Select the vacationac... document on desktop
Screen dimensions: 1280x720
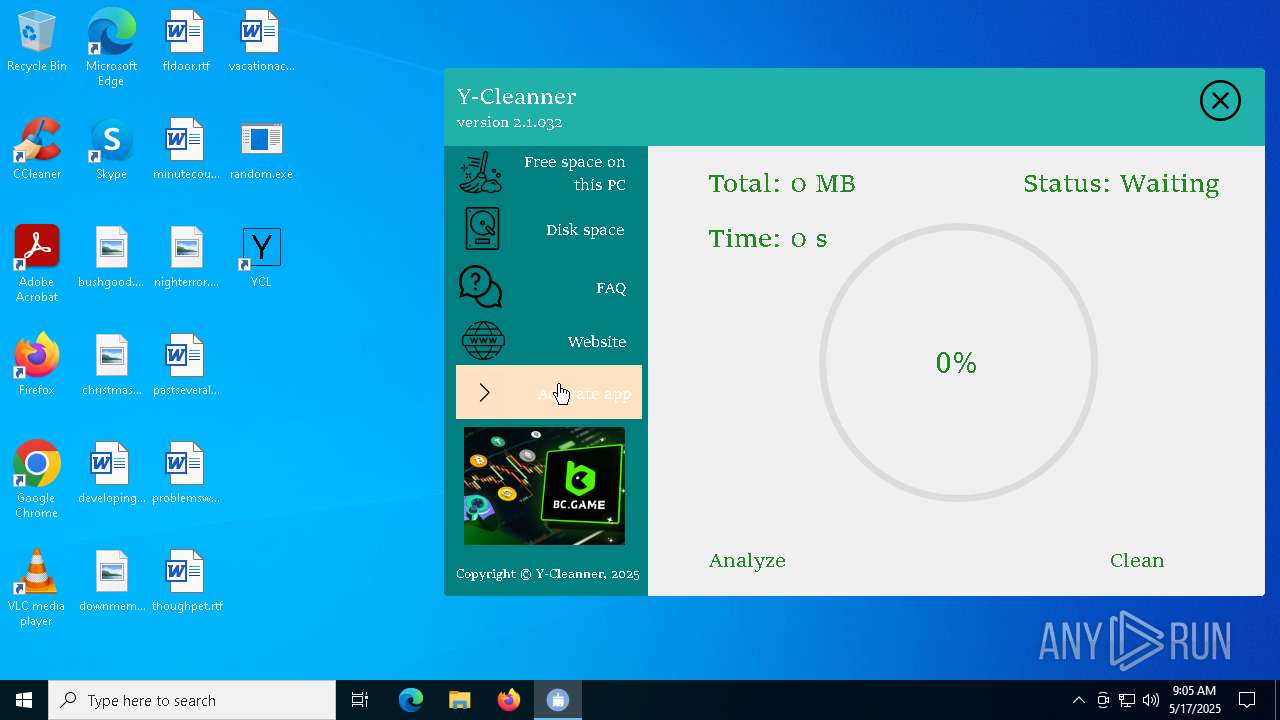[x=261, y=42]
